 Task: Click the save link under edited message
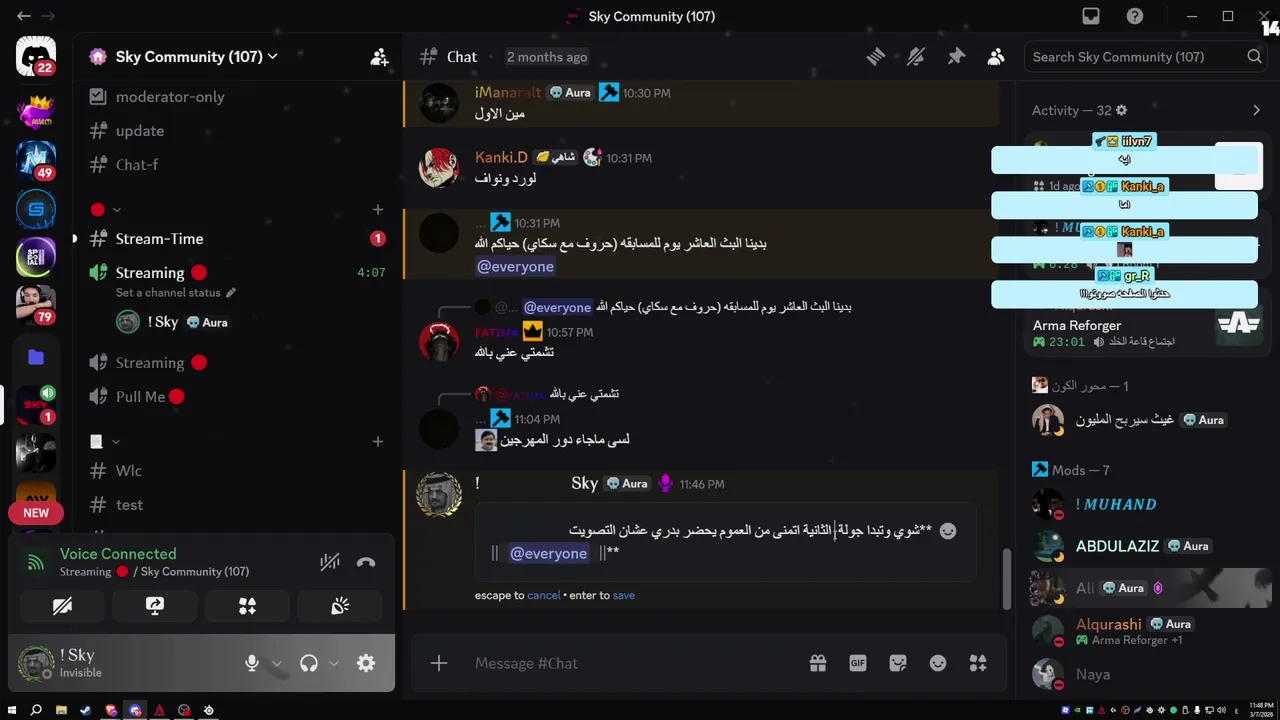(624, 595)
